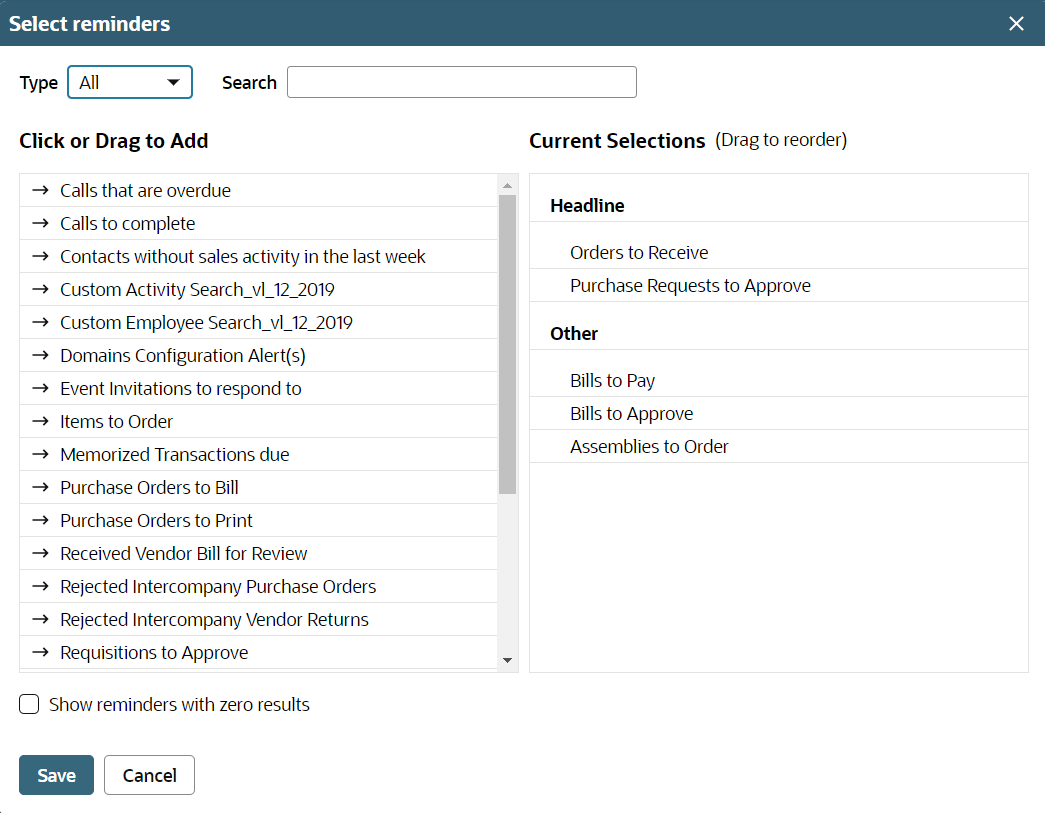The height and width of the screenshot is (813, 1045).
Task: Cancel the Select reminders dialog
Action: pyautogui.click(x=149, y=775)
